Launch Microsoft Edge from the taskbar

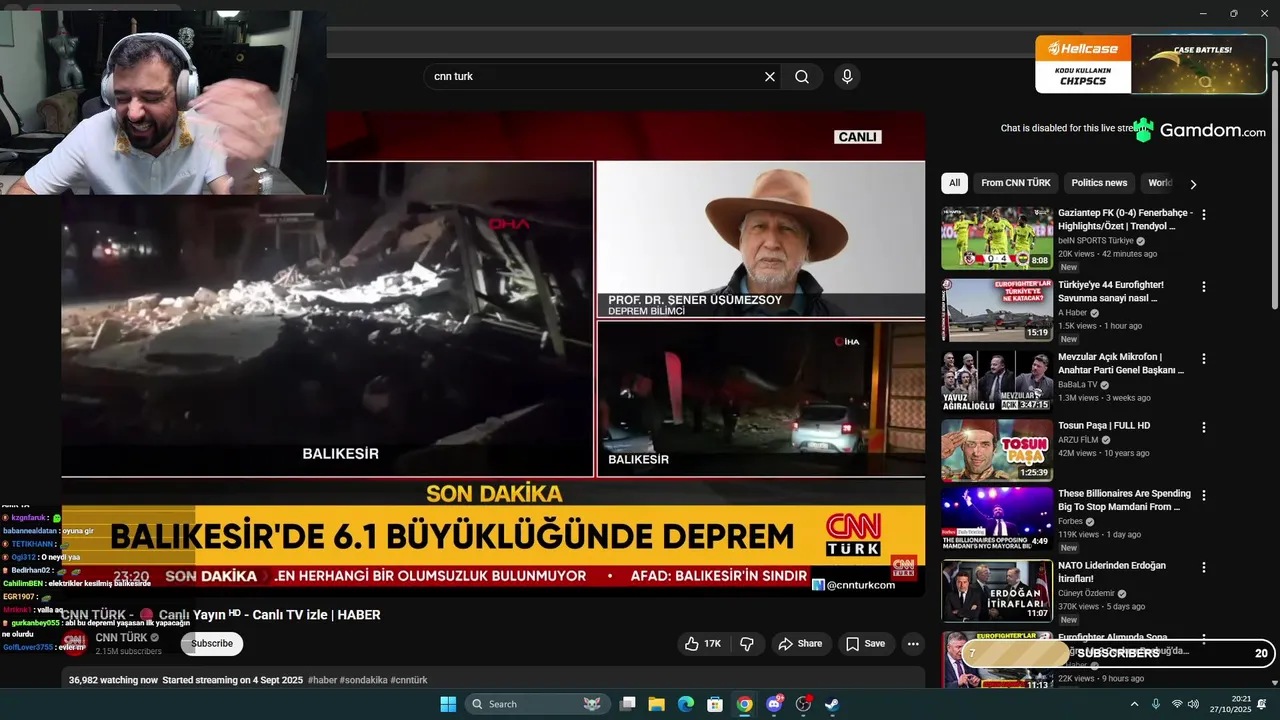tap(686, 704)
